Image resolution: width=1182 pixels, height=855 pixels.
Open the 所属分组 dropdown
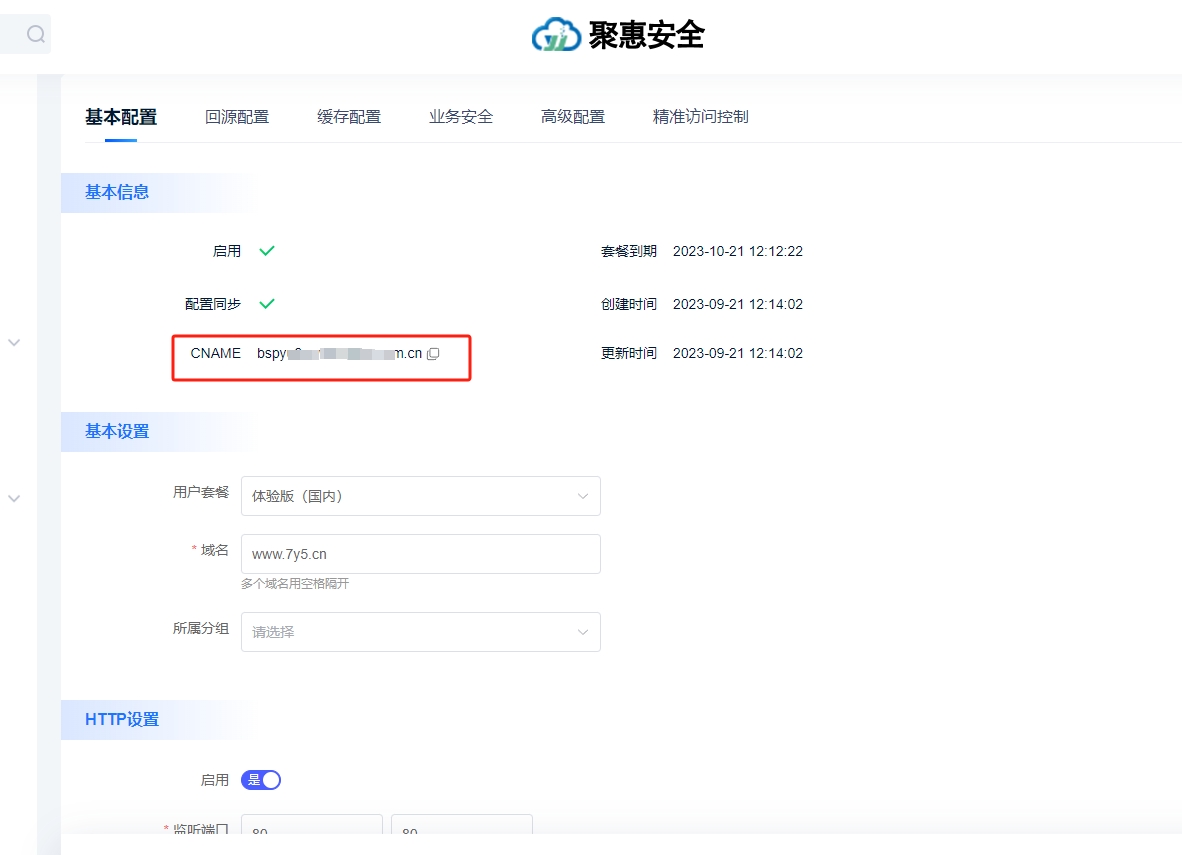[420, 632]
